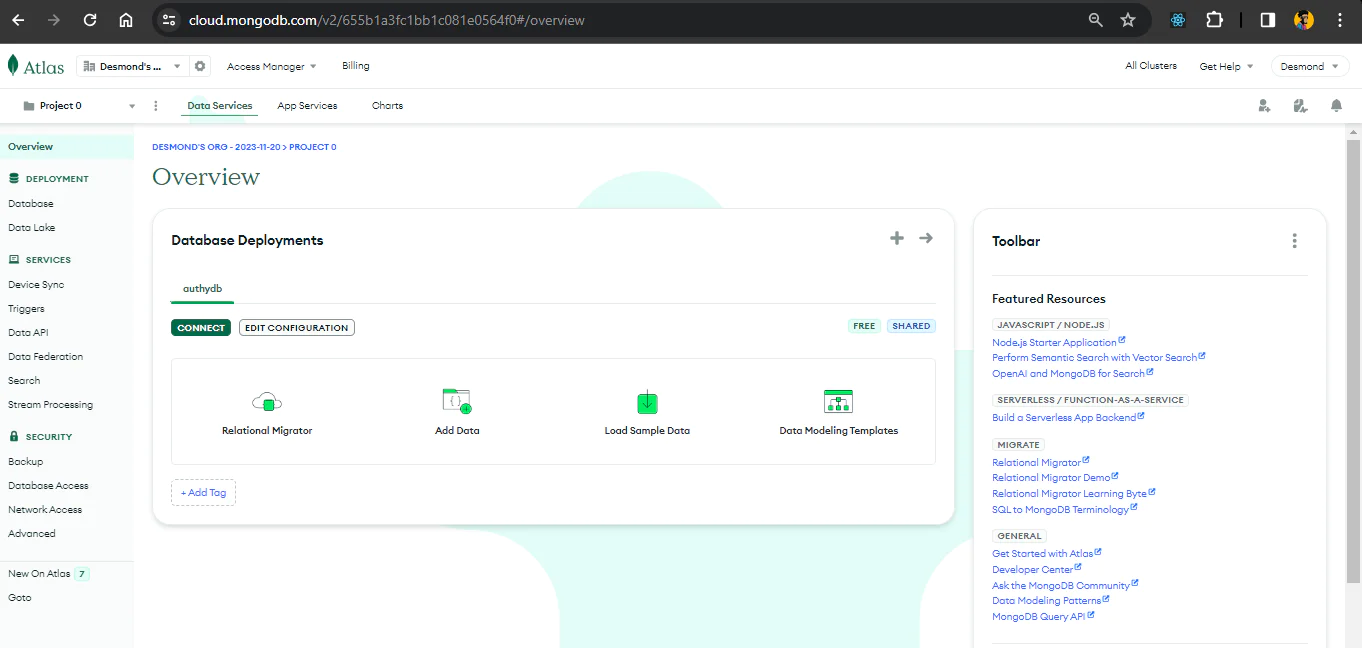Viewport: 1362px width, 648px height.
Task: Open Network Access in the sidebar
Action: 45,510
